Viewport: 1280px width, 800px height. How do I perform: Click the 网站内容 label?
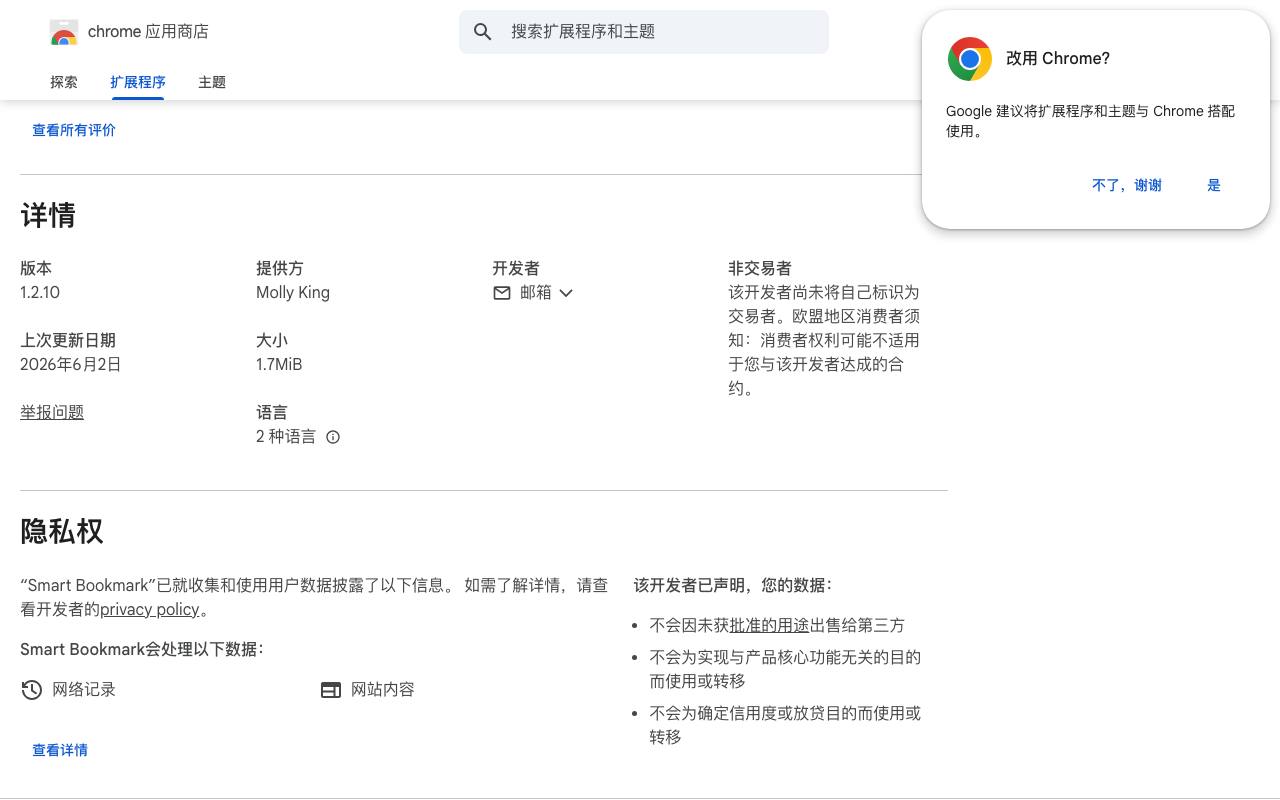383,690
